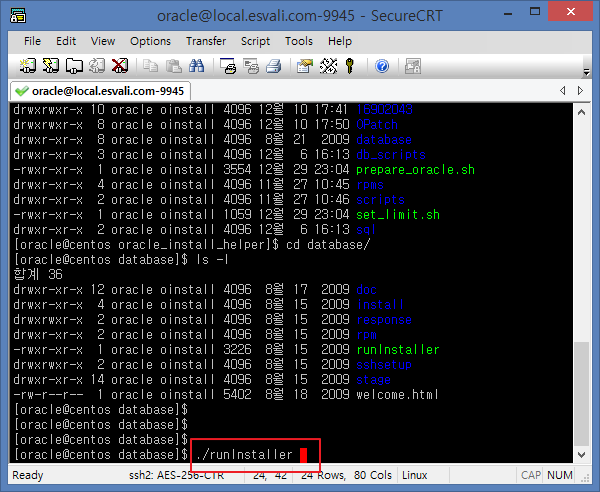Screen dimensions: 600x492
Task: Click the sshsetup directory name
Action: click(x=384, y=365)
